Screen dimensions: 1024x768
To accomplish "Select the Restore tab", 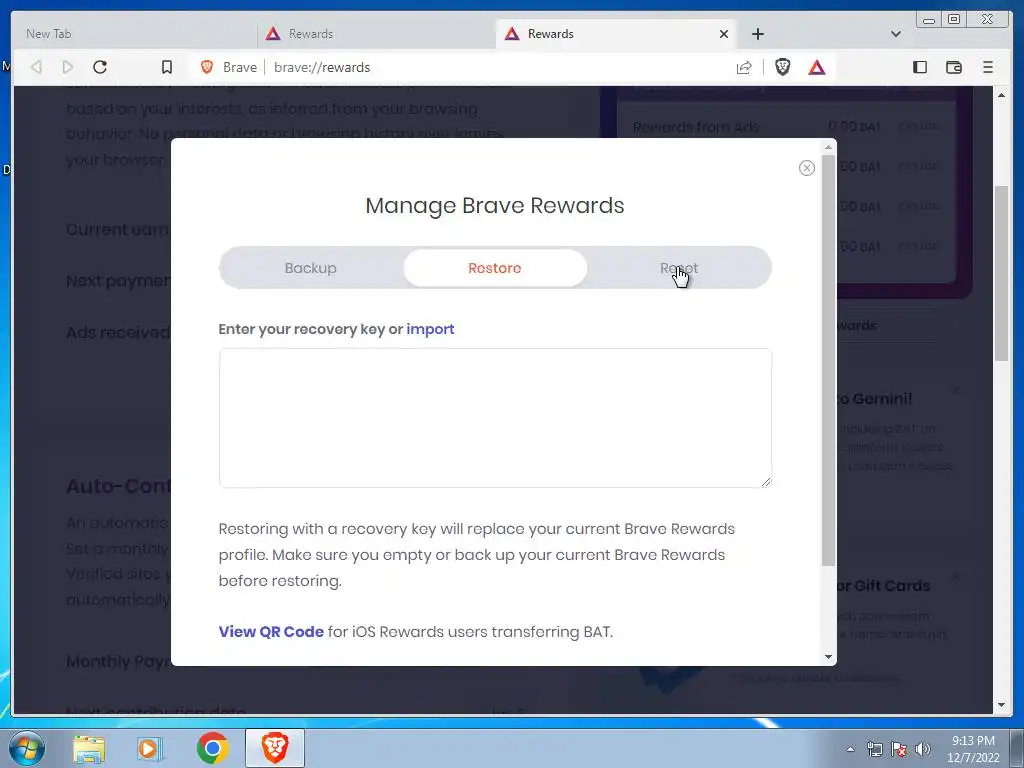I will click(x=494, y=268).
